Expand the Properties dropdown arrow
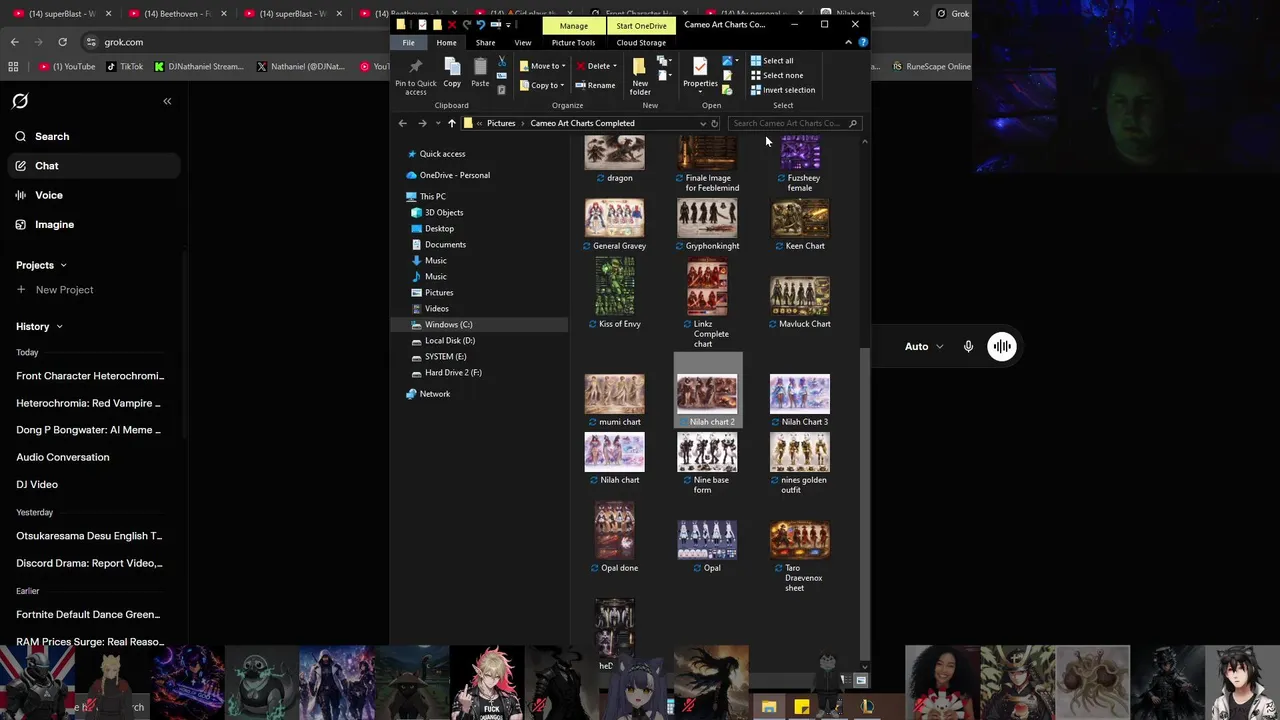The image size is (1280, 720). coord(700,91)
